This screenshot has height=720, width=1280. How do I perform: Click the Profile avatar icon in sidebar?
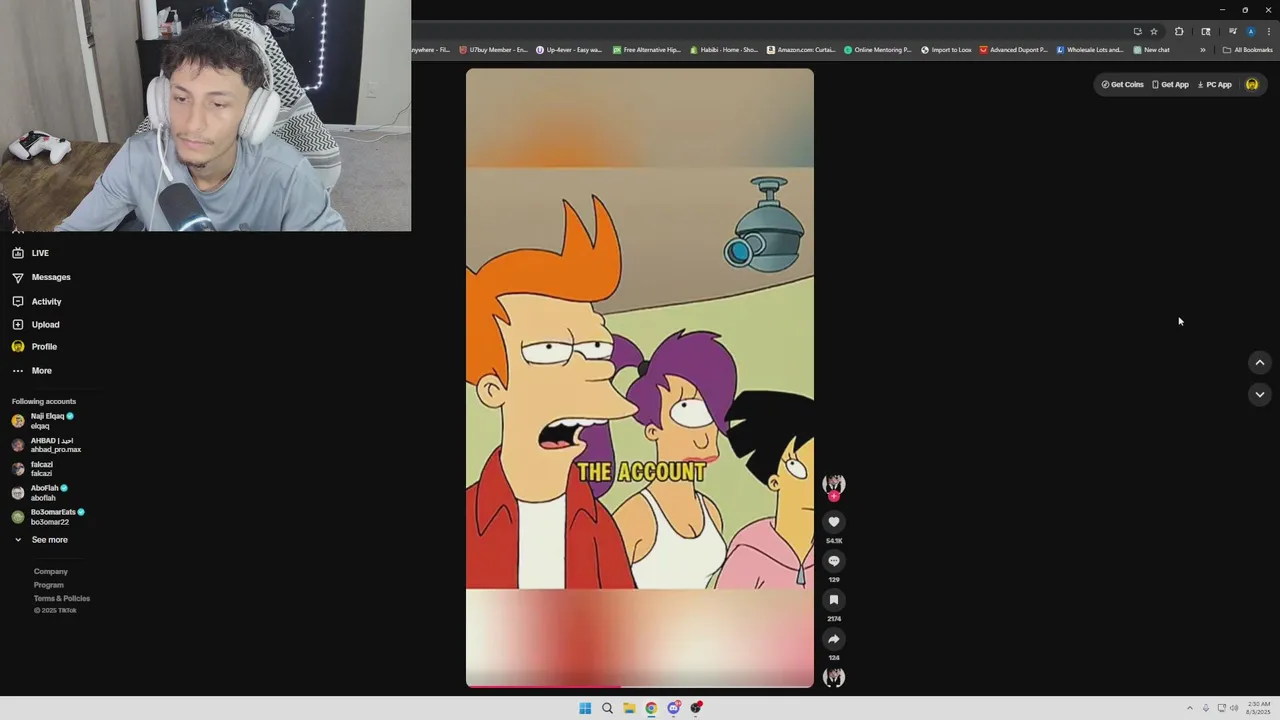point(17,346)
